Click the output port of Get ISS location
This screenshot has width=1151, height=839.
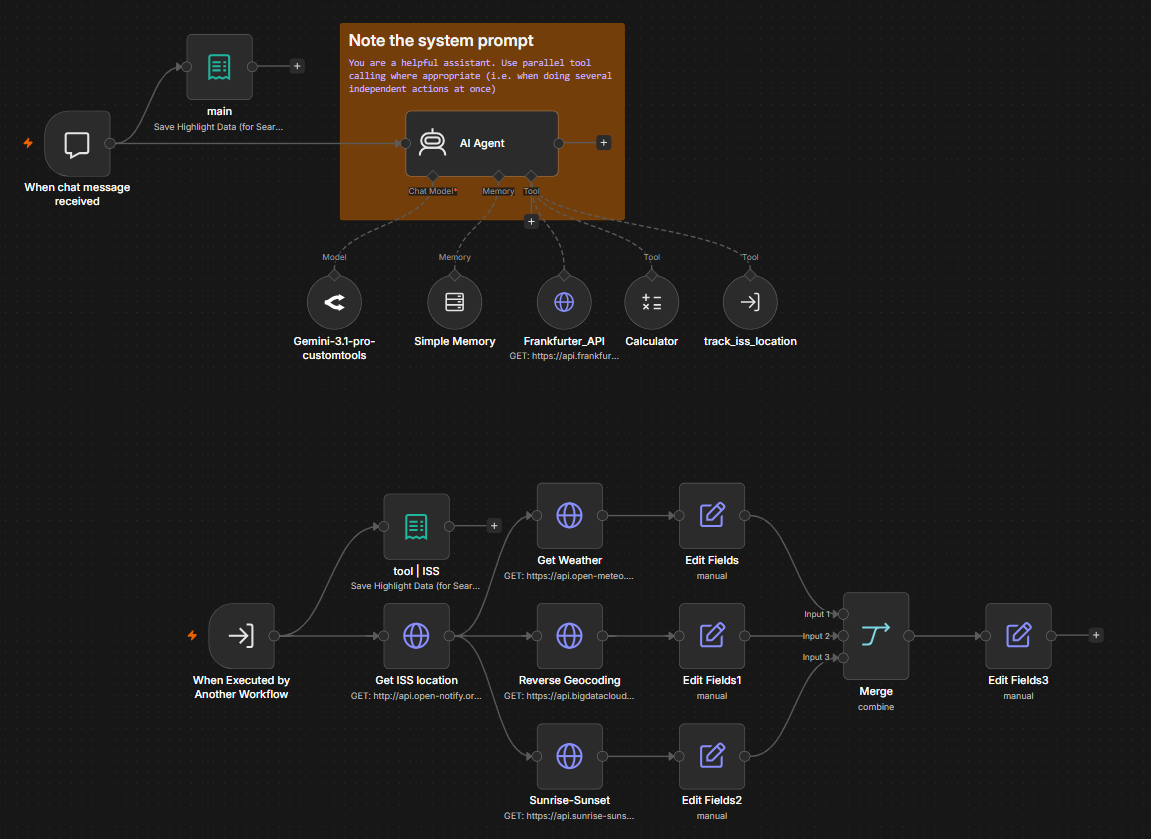pyautogui.click(x=449, y=636)
